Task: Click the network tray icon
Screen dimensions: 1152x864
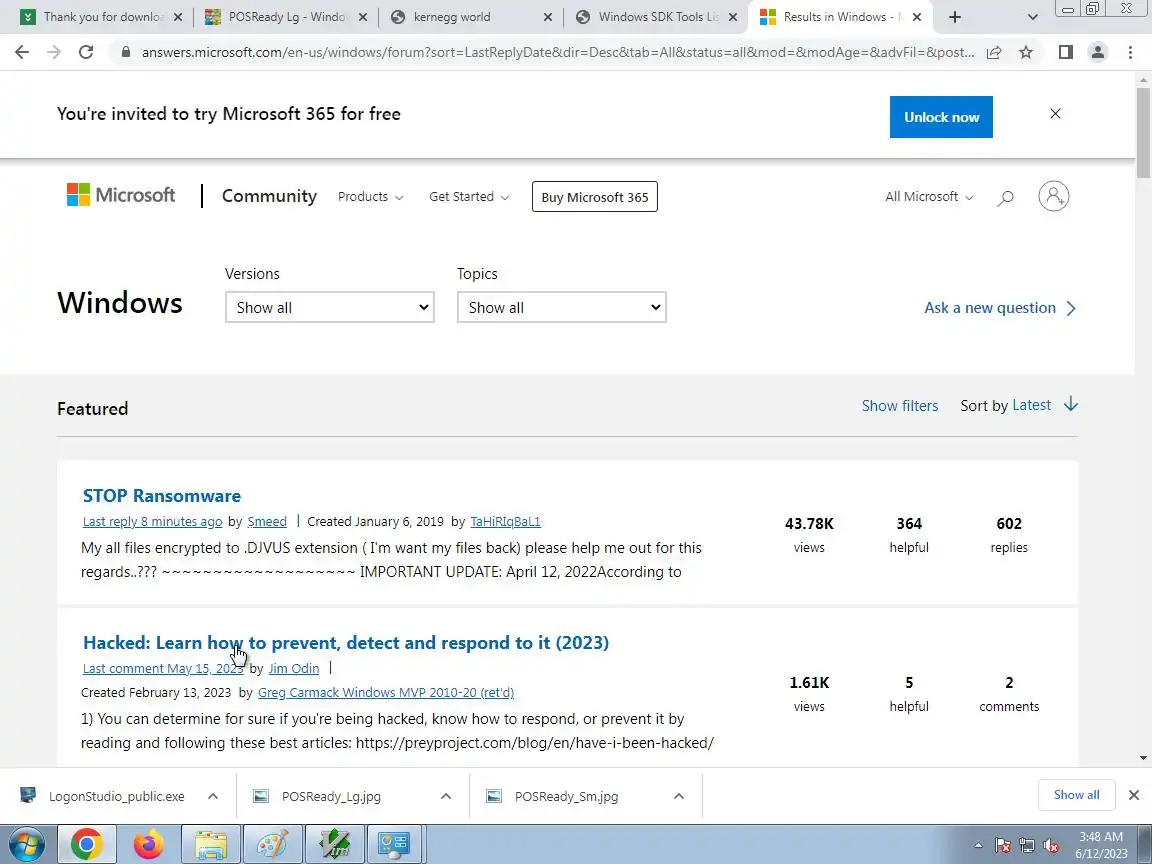Action: pos(1027,846)
